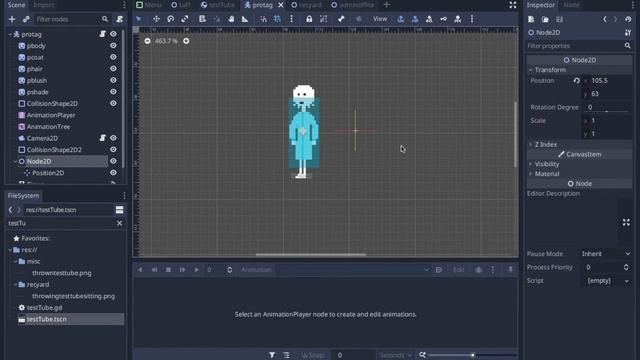Image resolution: width=640 pixels, height=360 pixels.
Task: Hide the phair sprite node
Action: click(x=113, y=69)
